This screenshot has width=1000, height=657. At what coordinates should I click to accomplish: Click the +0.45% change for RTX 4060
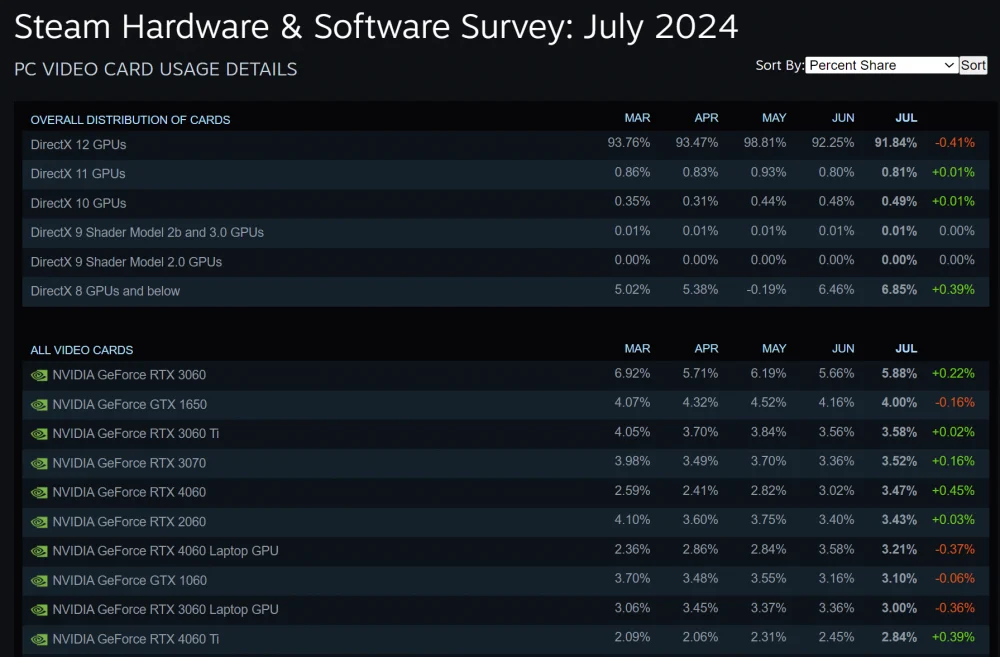point(953,491)
